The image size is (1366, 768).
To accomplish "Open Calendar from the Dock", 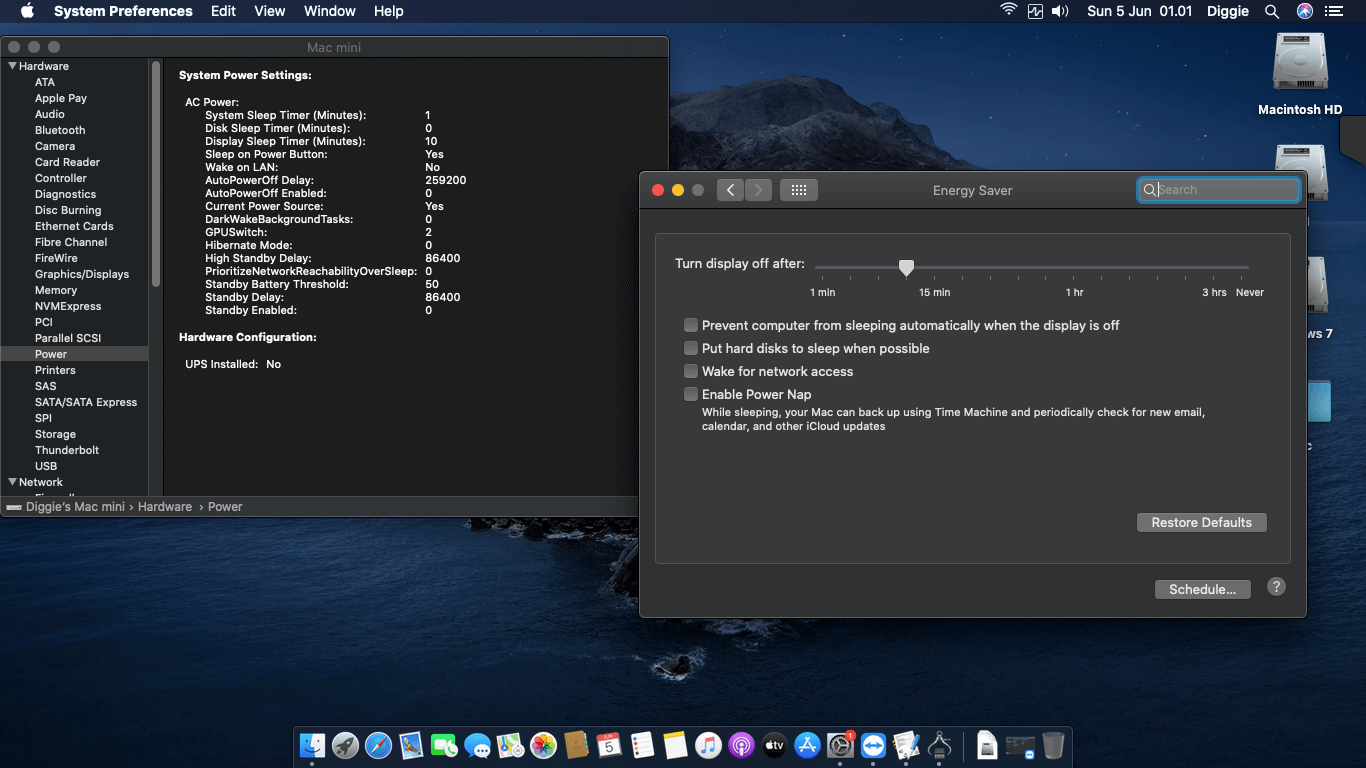I will (x=609, y=745).
